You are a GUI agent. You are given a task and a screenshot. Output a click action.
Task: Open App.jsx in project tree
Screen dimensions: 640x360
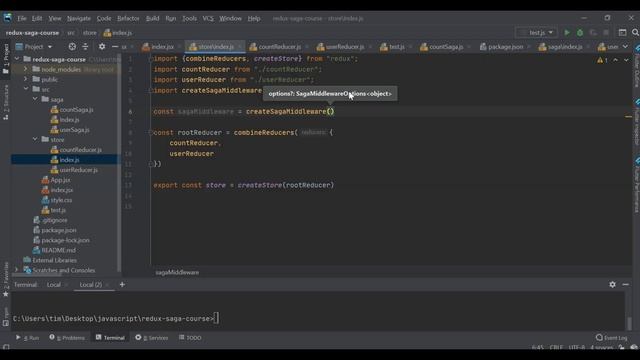[x=60, y=180]
